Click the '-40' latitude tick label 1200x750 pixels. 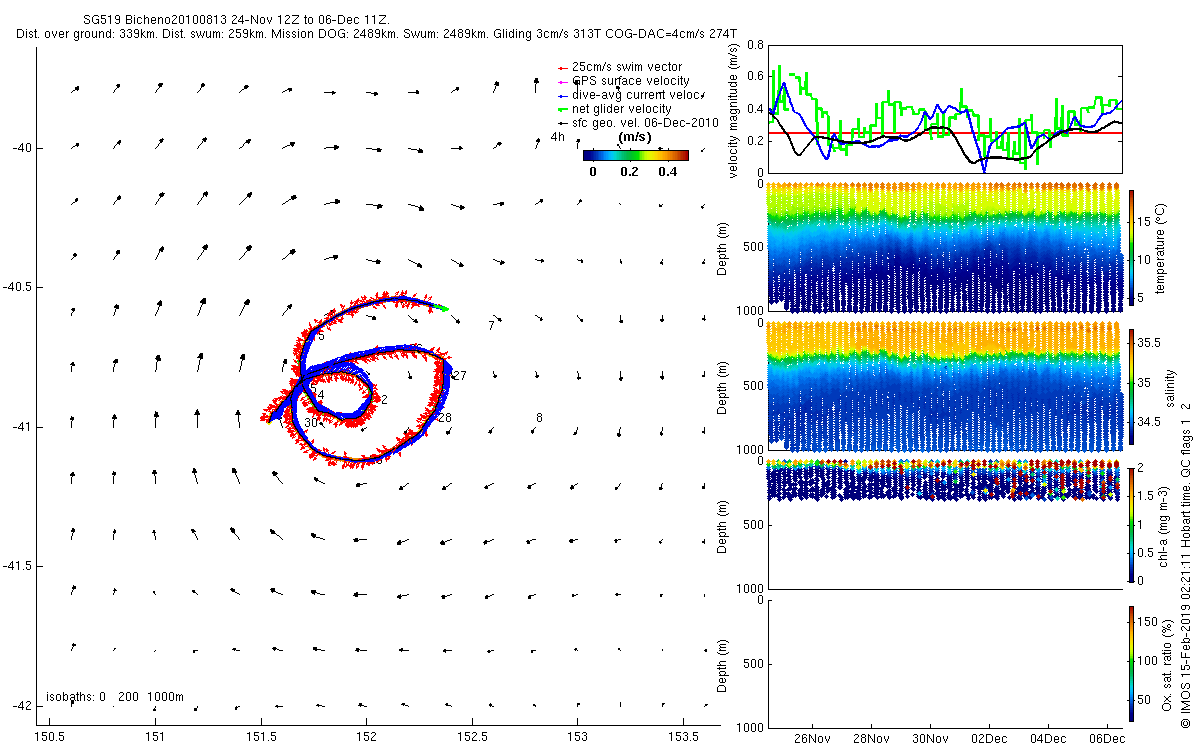(x=21, y=148)
